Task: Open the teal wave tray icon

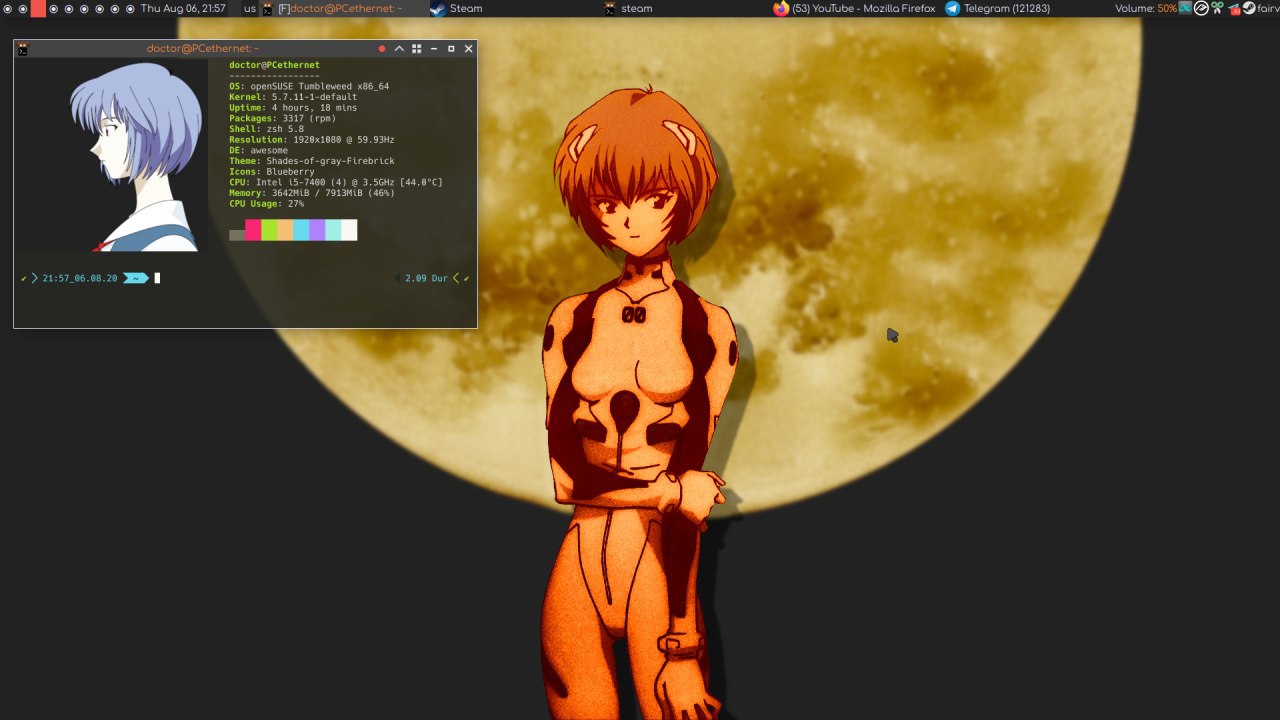Action: point(1185,8)
